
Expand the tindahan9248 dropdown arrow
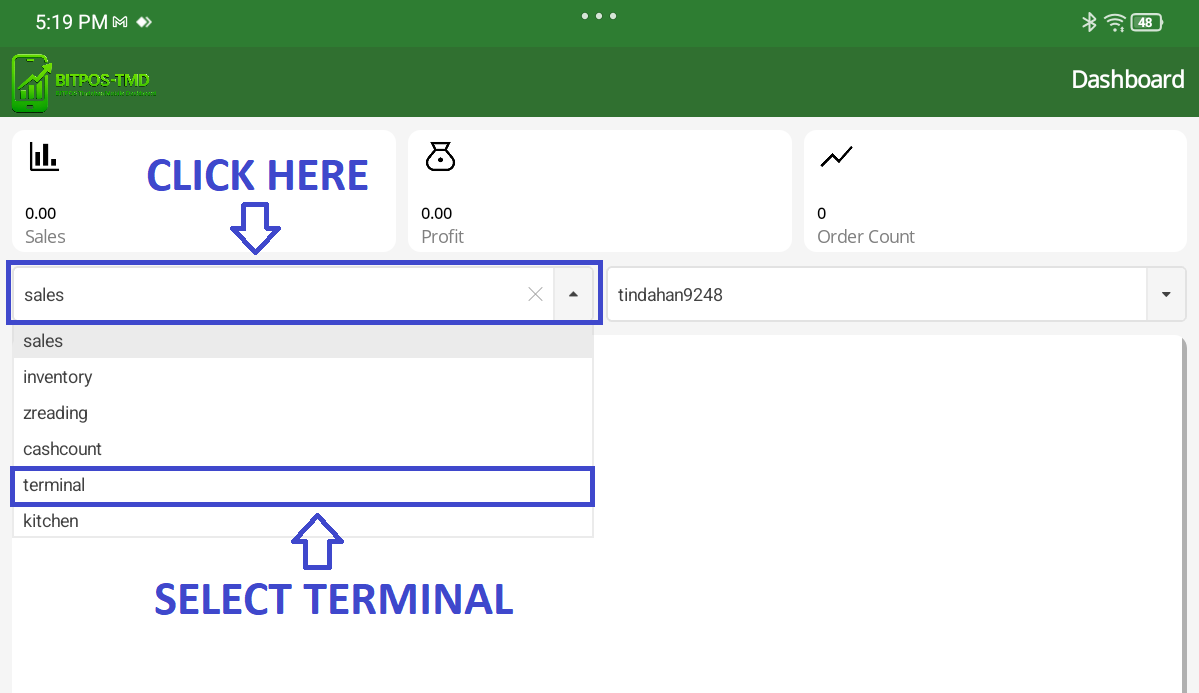click(x=1166, y=294)
